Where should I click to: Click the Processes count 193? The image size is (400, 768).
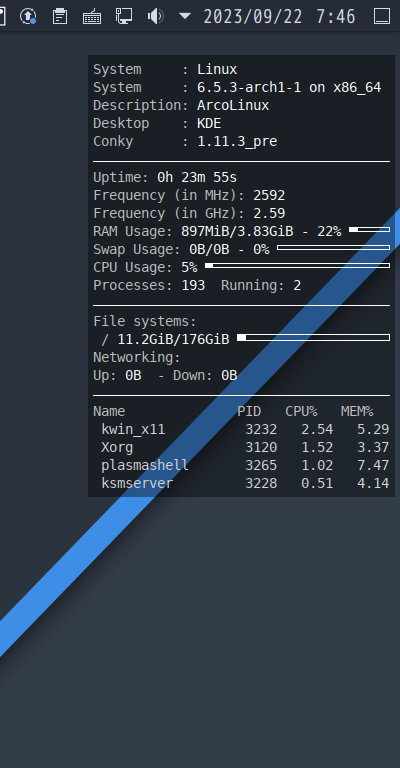click(x=193, y=286)
